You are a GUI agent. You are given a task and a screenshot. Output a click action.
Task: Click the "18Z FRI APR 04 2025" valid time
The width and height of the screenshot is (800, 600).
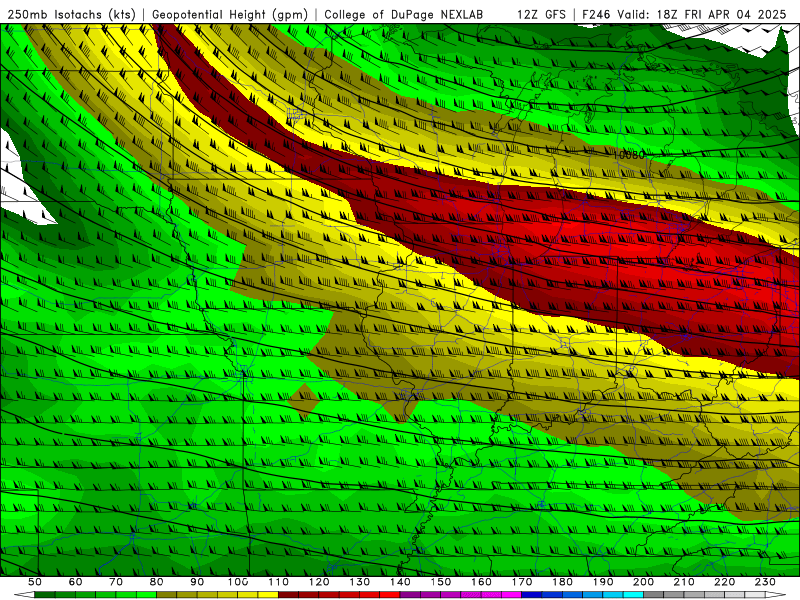(x=722, y=14)
